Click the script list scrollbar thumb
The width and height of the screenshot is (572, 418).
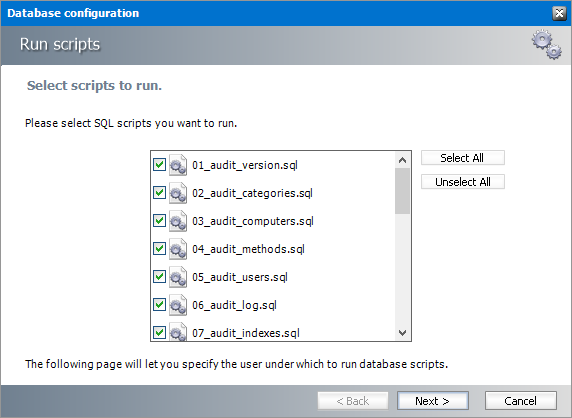[x=402, y=191]
